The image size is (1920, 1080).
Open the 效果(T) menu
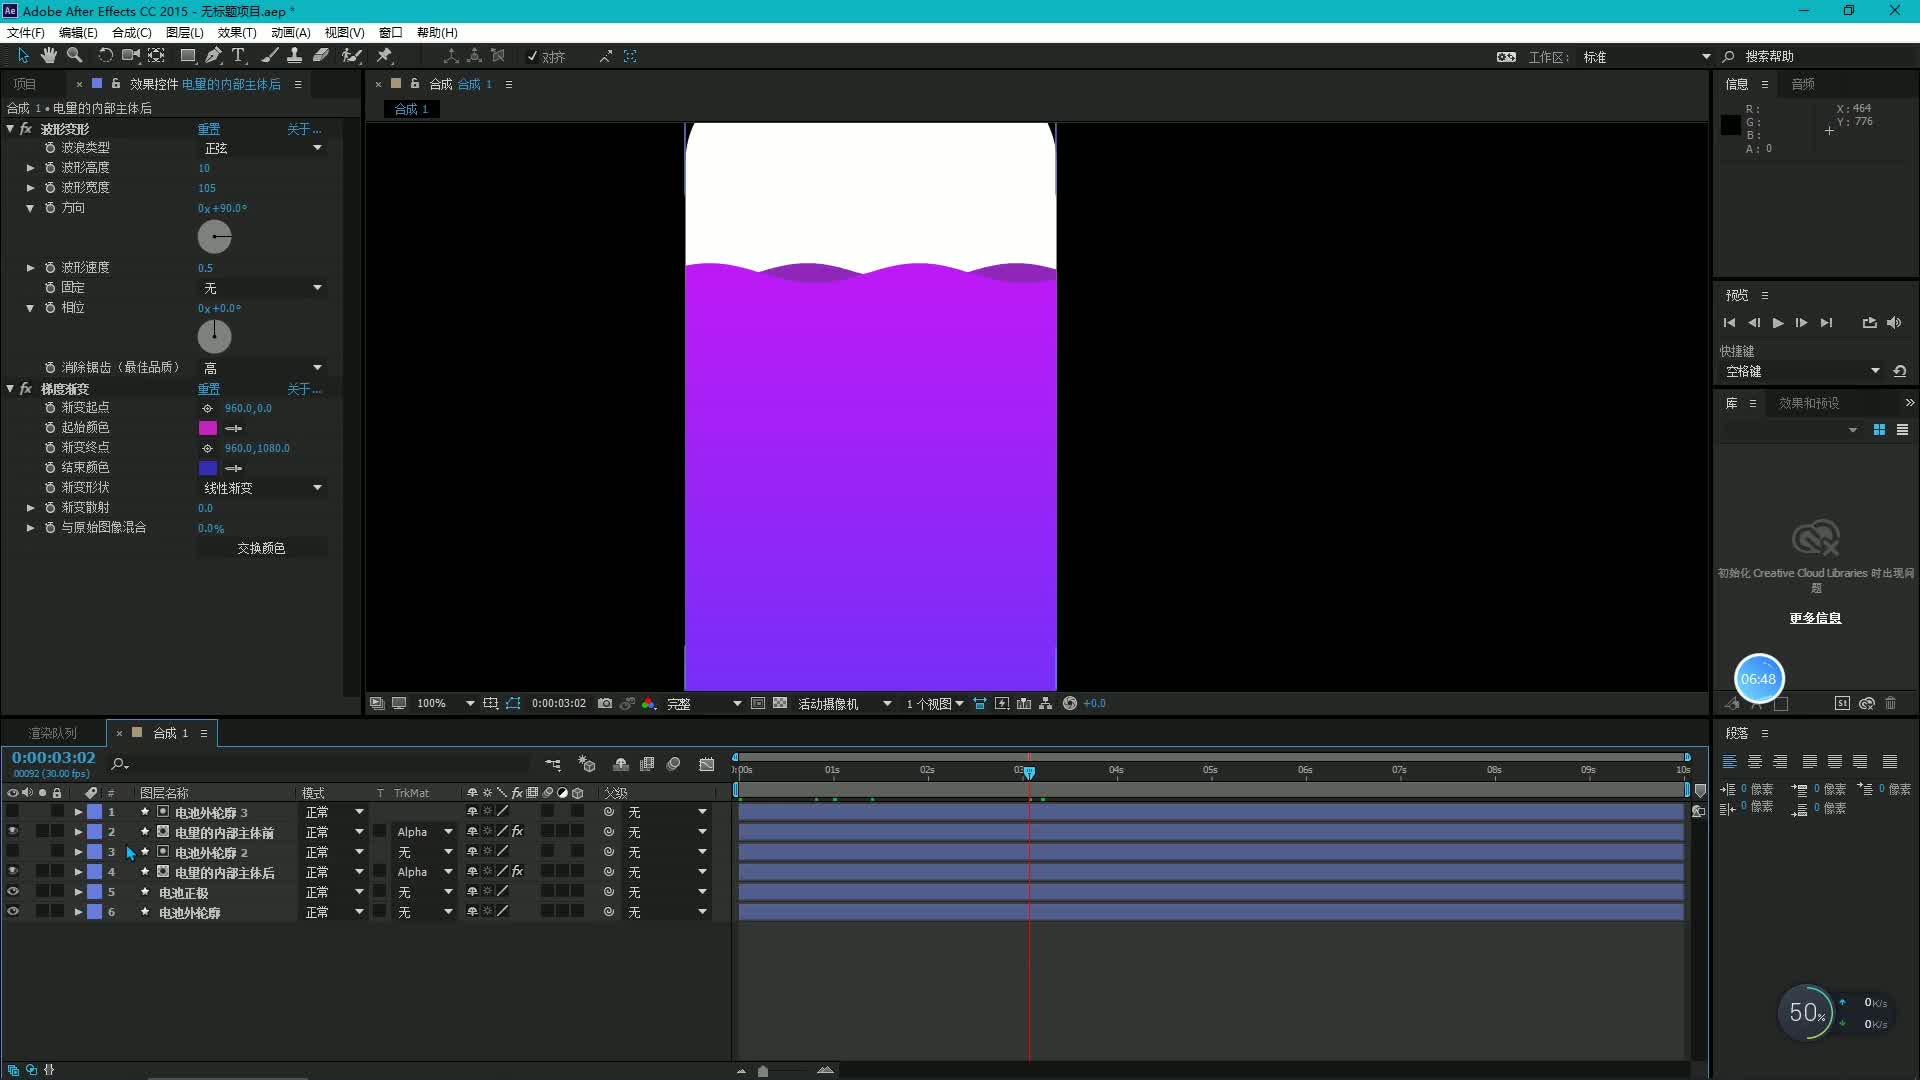pyautogui.click(x=237, y=33)
